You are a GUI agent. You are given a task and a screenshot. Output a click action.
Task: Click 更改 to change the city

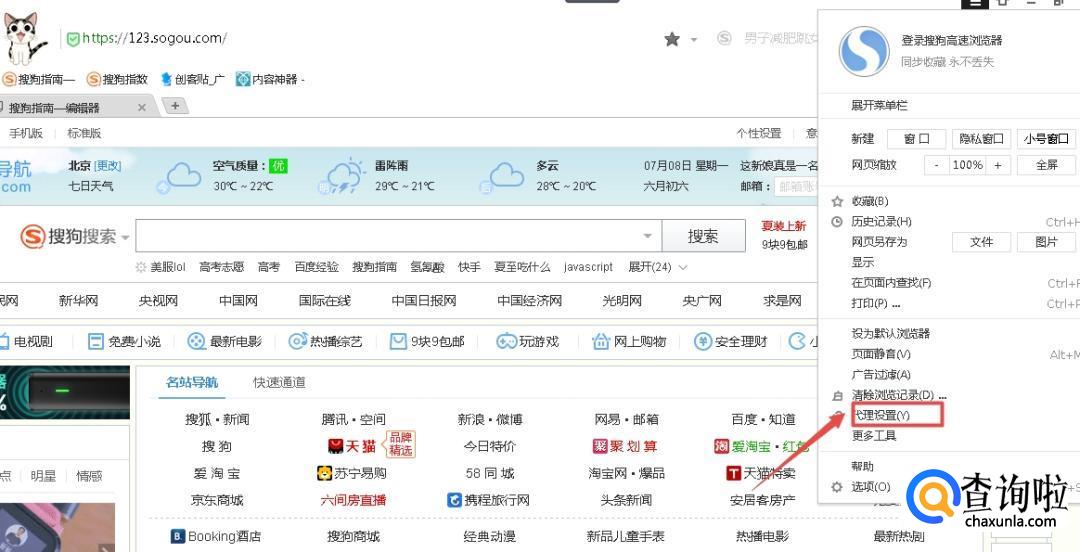107,165
